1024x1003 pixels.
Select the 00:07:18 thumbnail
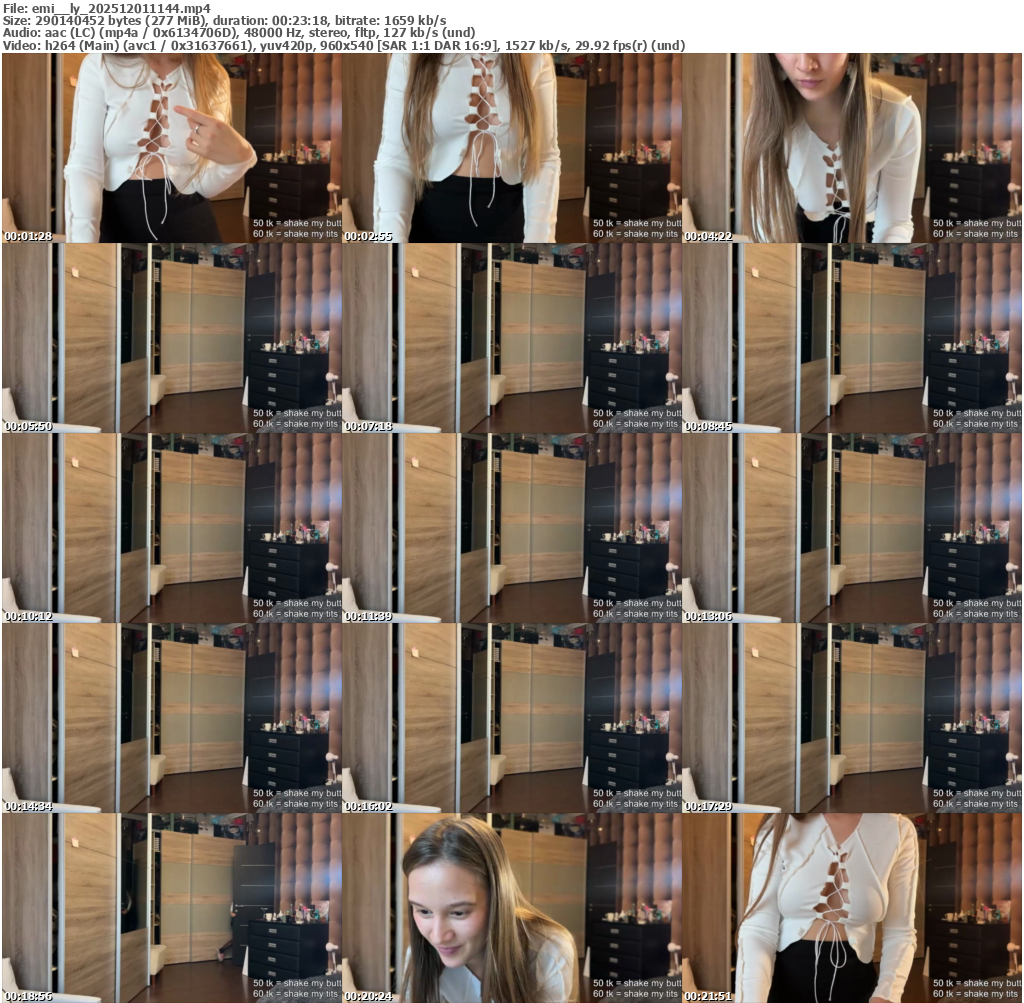(x=511, y=338)
